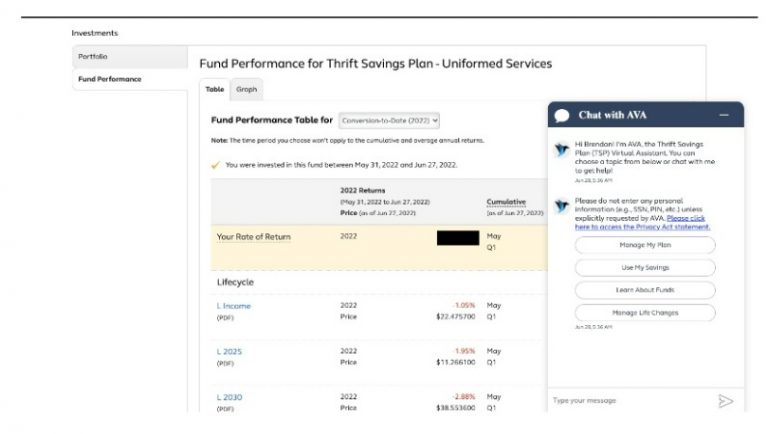
Task: Select Fund Performance in sidebar
Action: click(110, 79)
